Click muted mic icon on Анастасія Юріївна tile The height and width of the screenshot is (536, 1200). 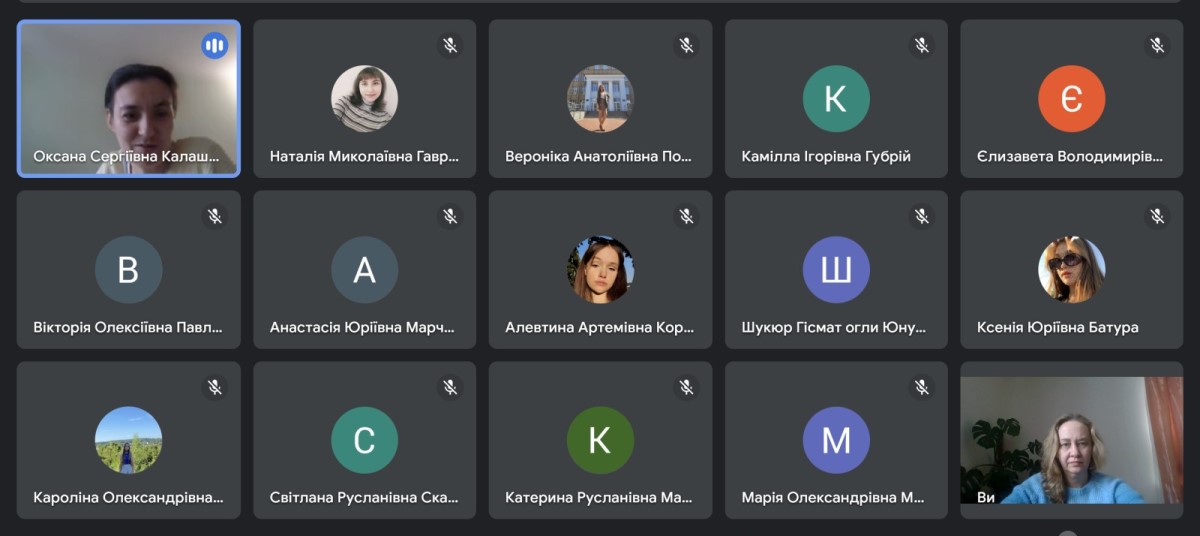[450, 216]
